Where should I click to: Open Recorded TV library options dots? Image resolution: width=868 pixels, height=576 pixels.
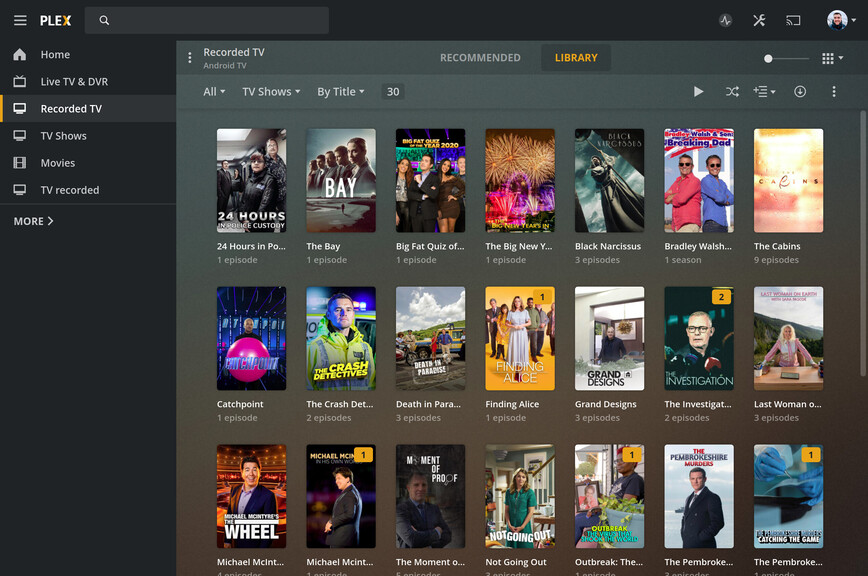[189, 58]
